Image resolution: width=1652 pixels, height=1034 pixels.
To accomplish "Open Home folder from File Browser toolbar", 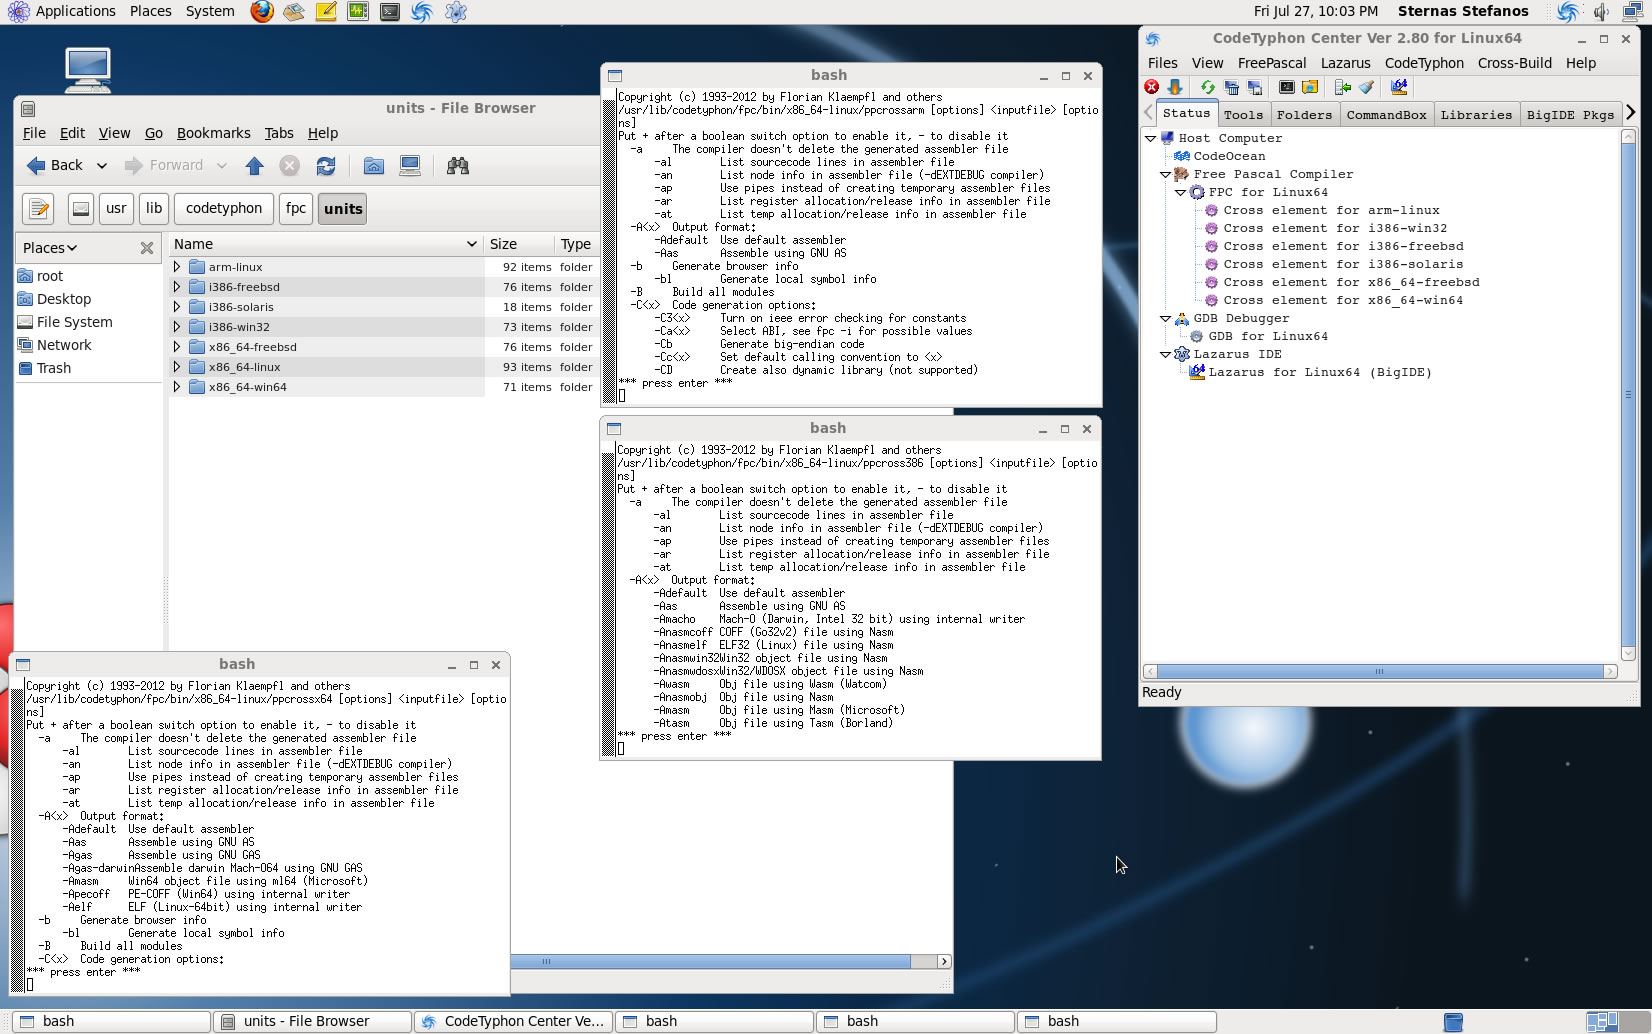I will [373, 166].
